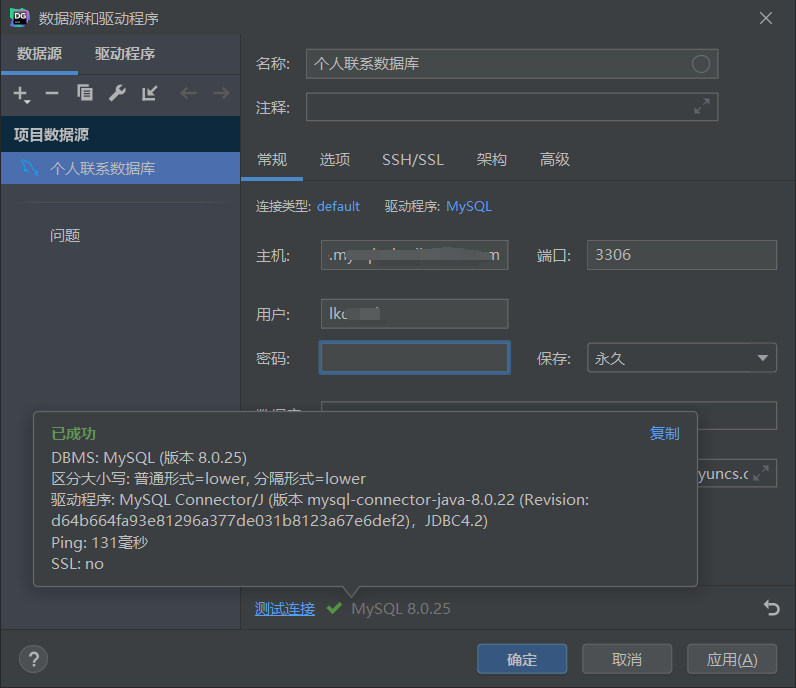
Task: Close the dialog with X button
Action: [x=766, y=18]
